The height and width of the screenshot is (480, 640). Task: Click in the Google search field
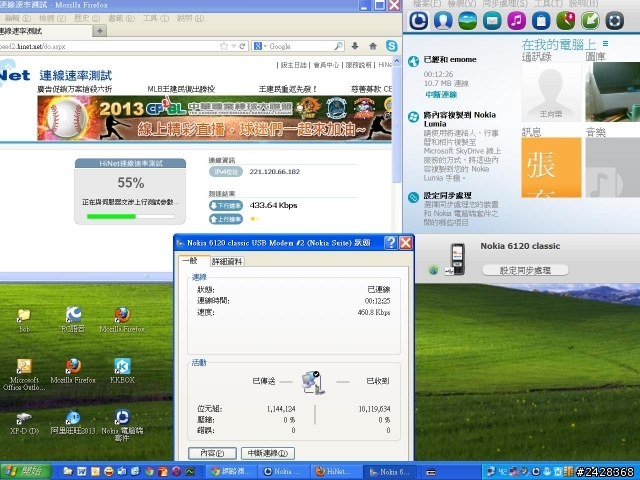click(x=301, y=46)
